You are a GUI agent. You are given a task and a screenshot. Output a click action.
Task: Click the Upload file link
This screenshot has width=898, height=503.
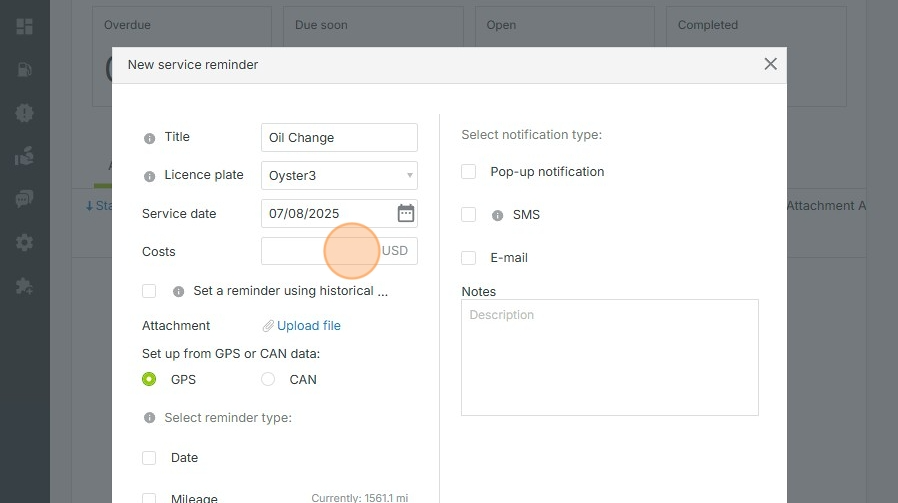pos(309,325)
